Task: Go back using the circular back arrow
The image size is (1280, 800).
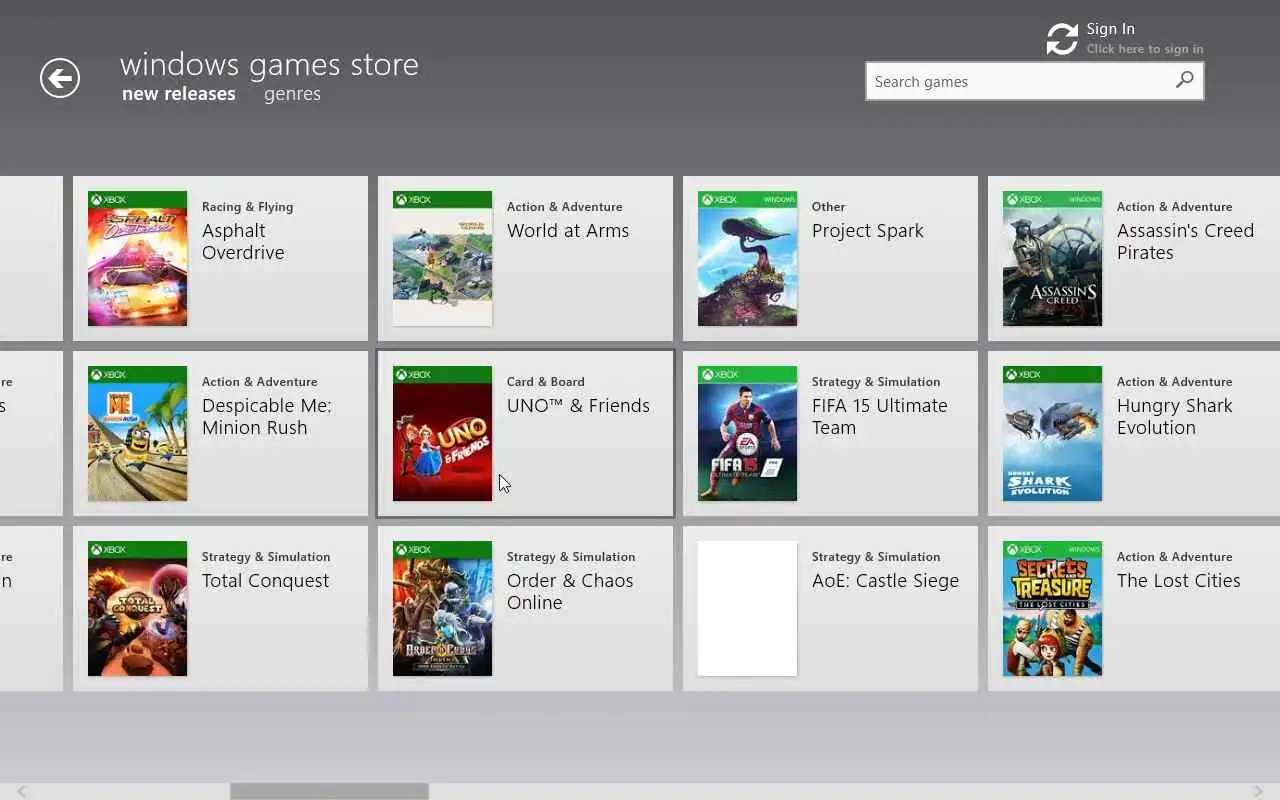Action: pos(60,78)
